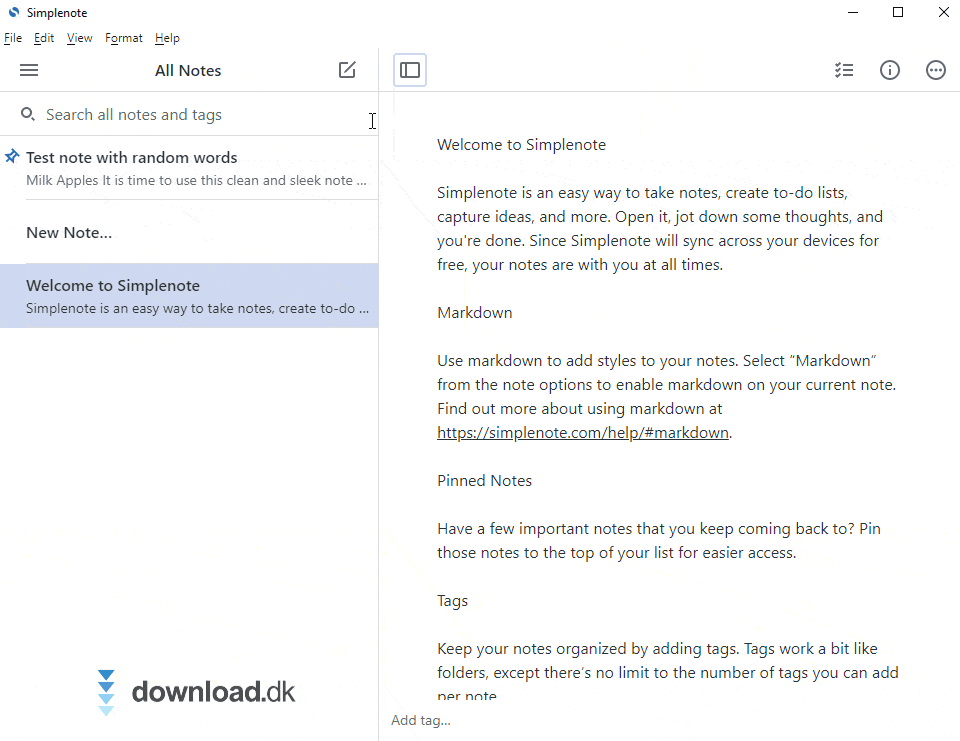This screenshot has height=741, width=960.
Task: Click the Simplenote logo in title bar
Action: click(x=13, y=13)
